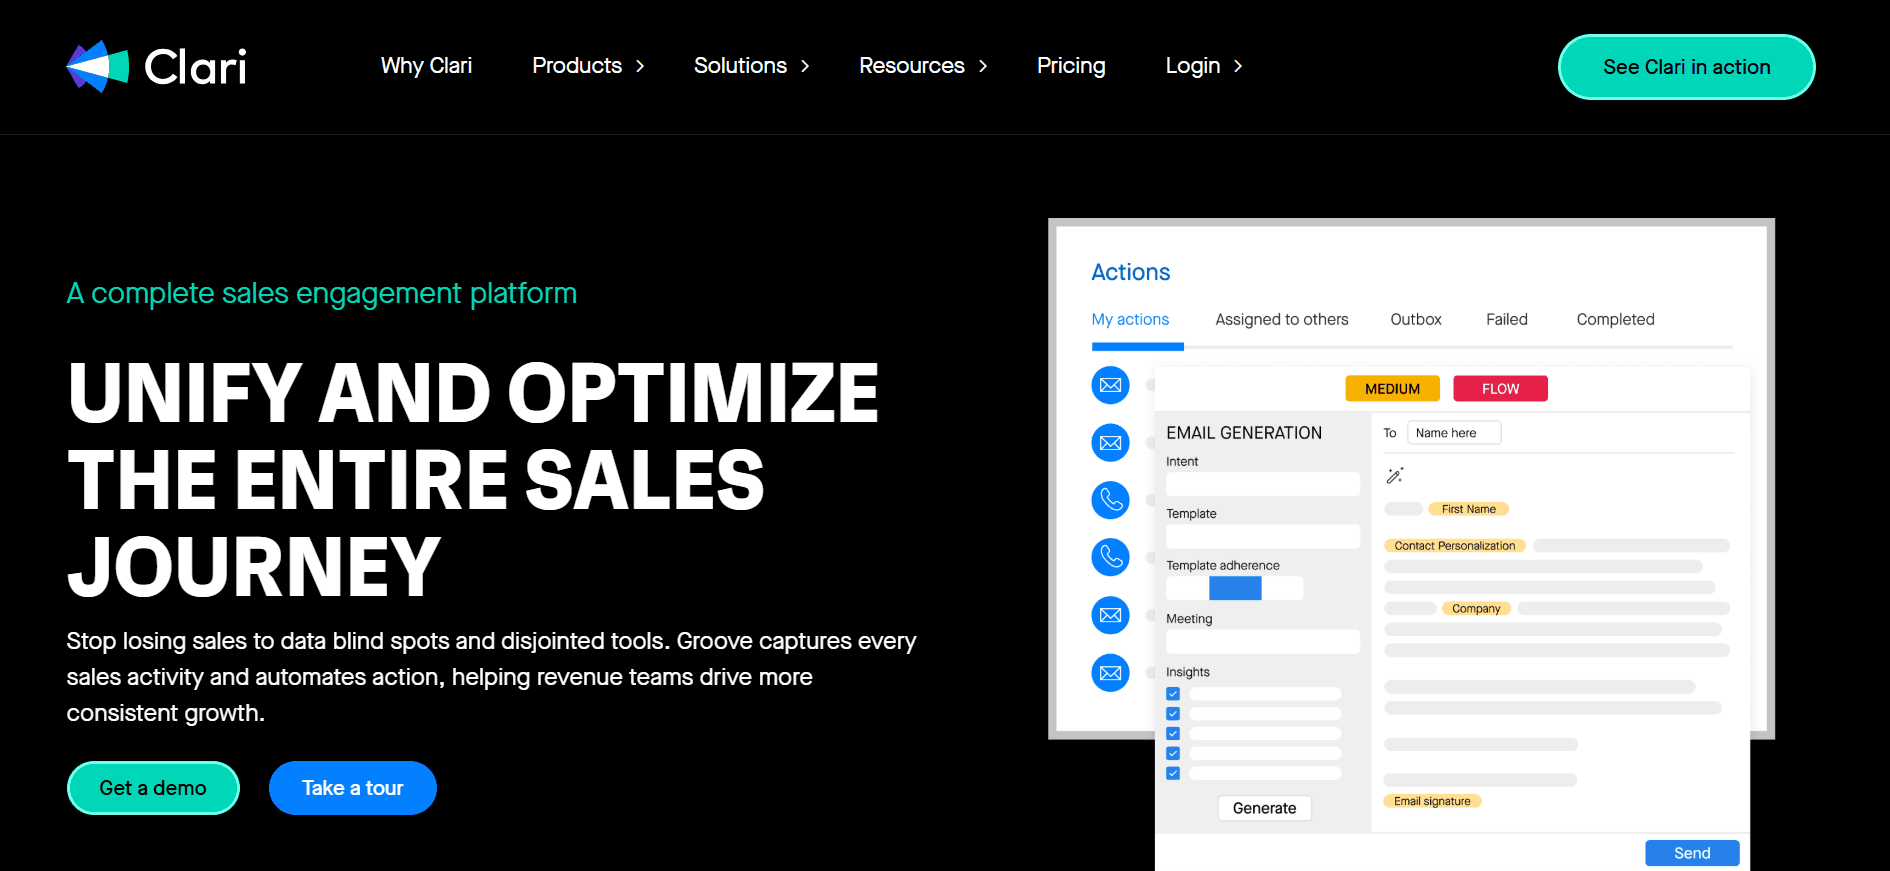Click the upper phone call icon

(x=1110, y=500)
